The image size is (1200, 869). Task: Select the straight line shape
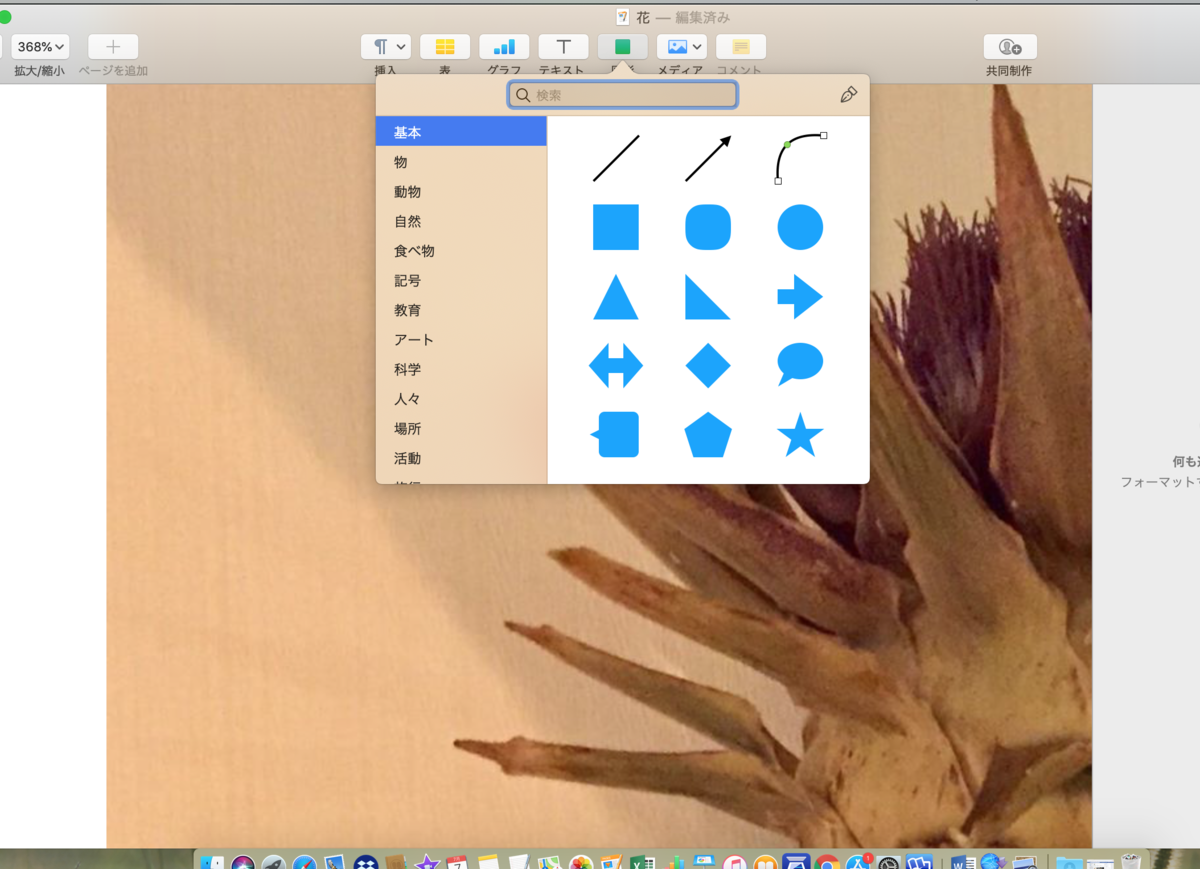click(616, 159)
